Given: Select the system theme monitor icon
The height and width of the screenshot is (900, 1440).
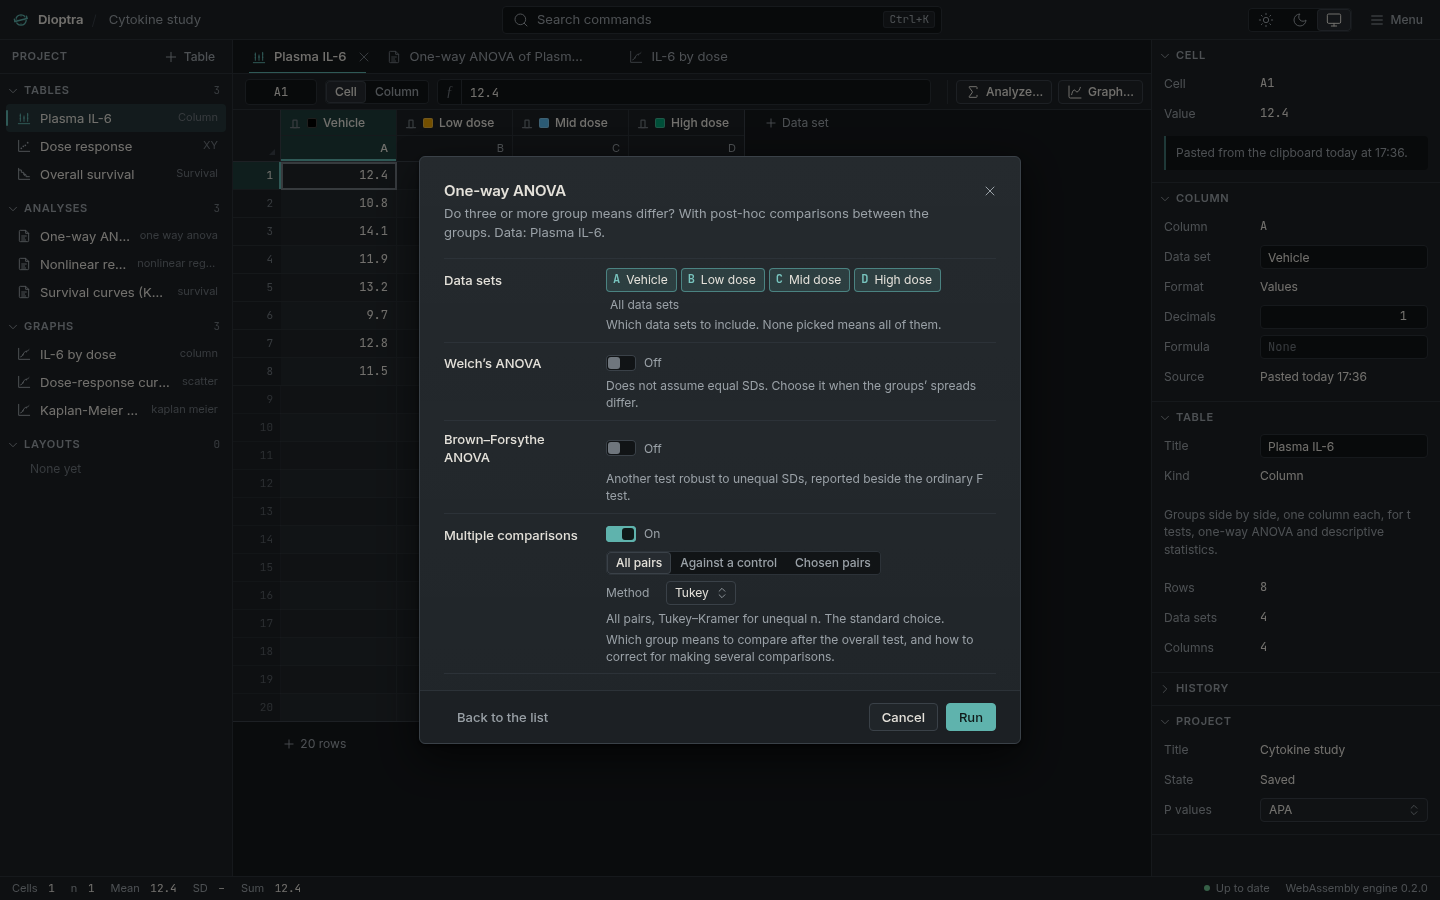Looking at the screenshot, I should 1334,20.
